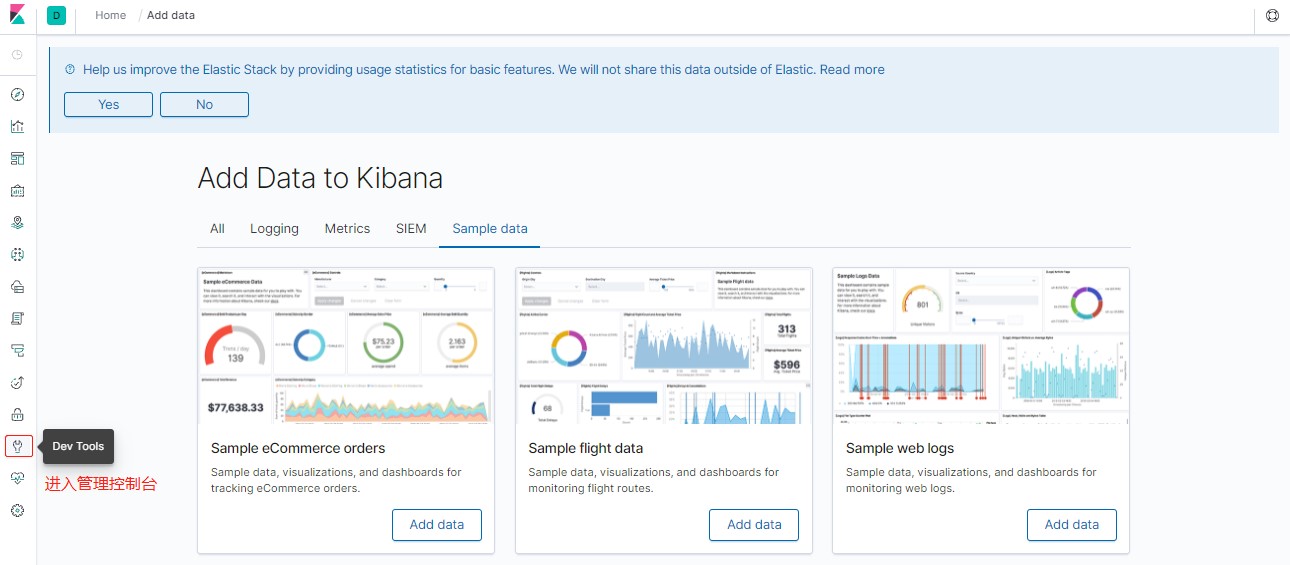Open Canvas from the left sidebar
The image size is (1290, 565).
17,191
